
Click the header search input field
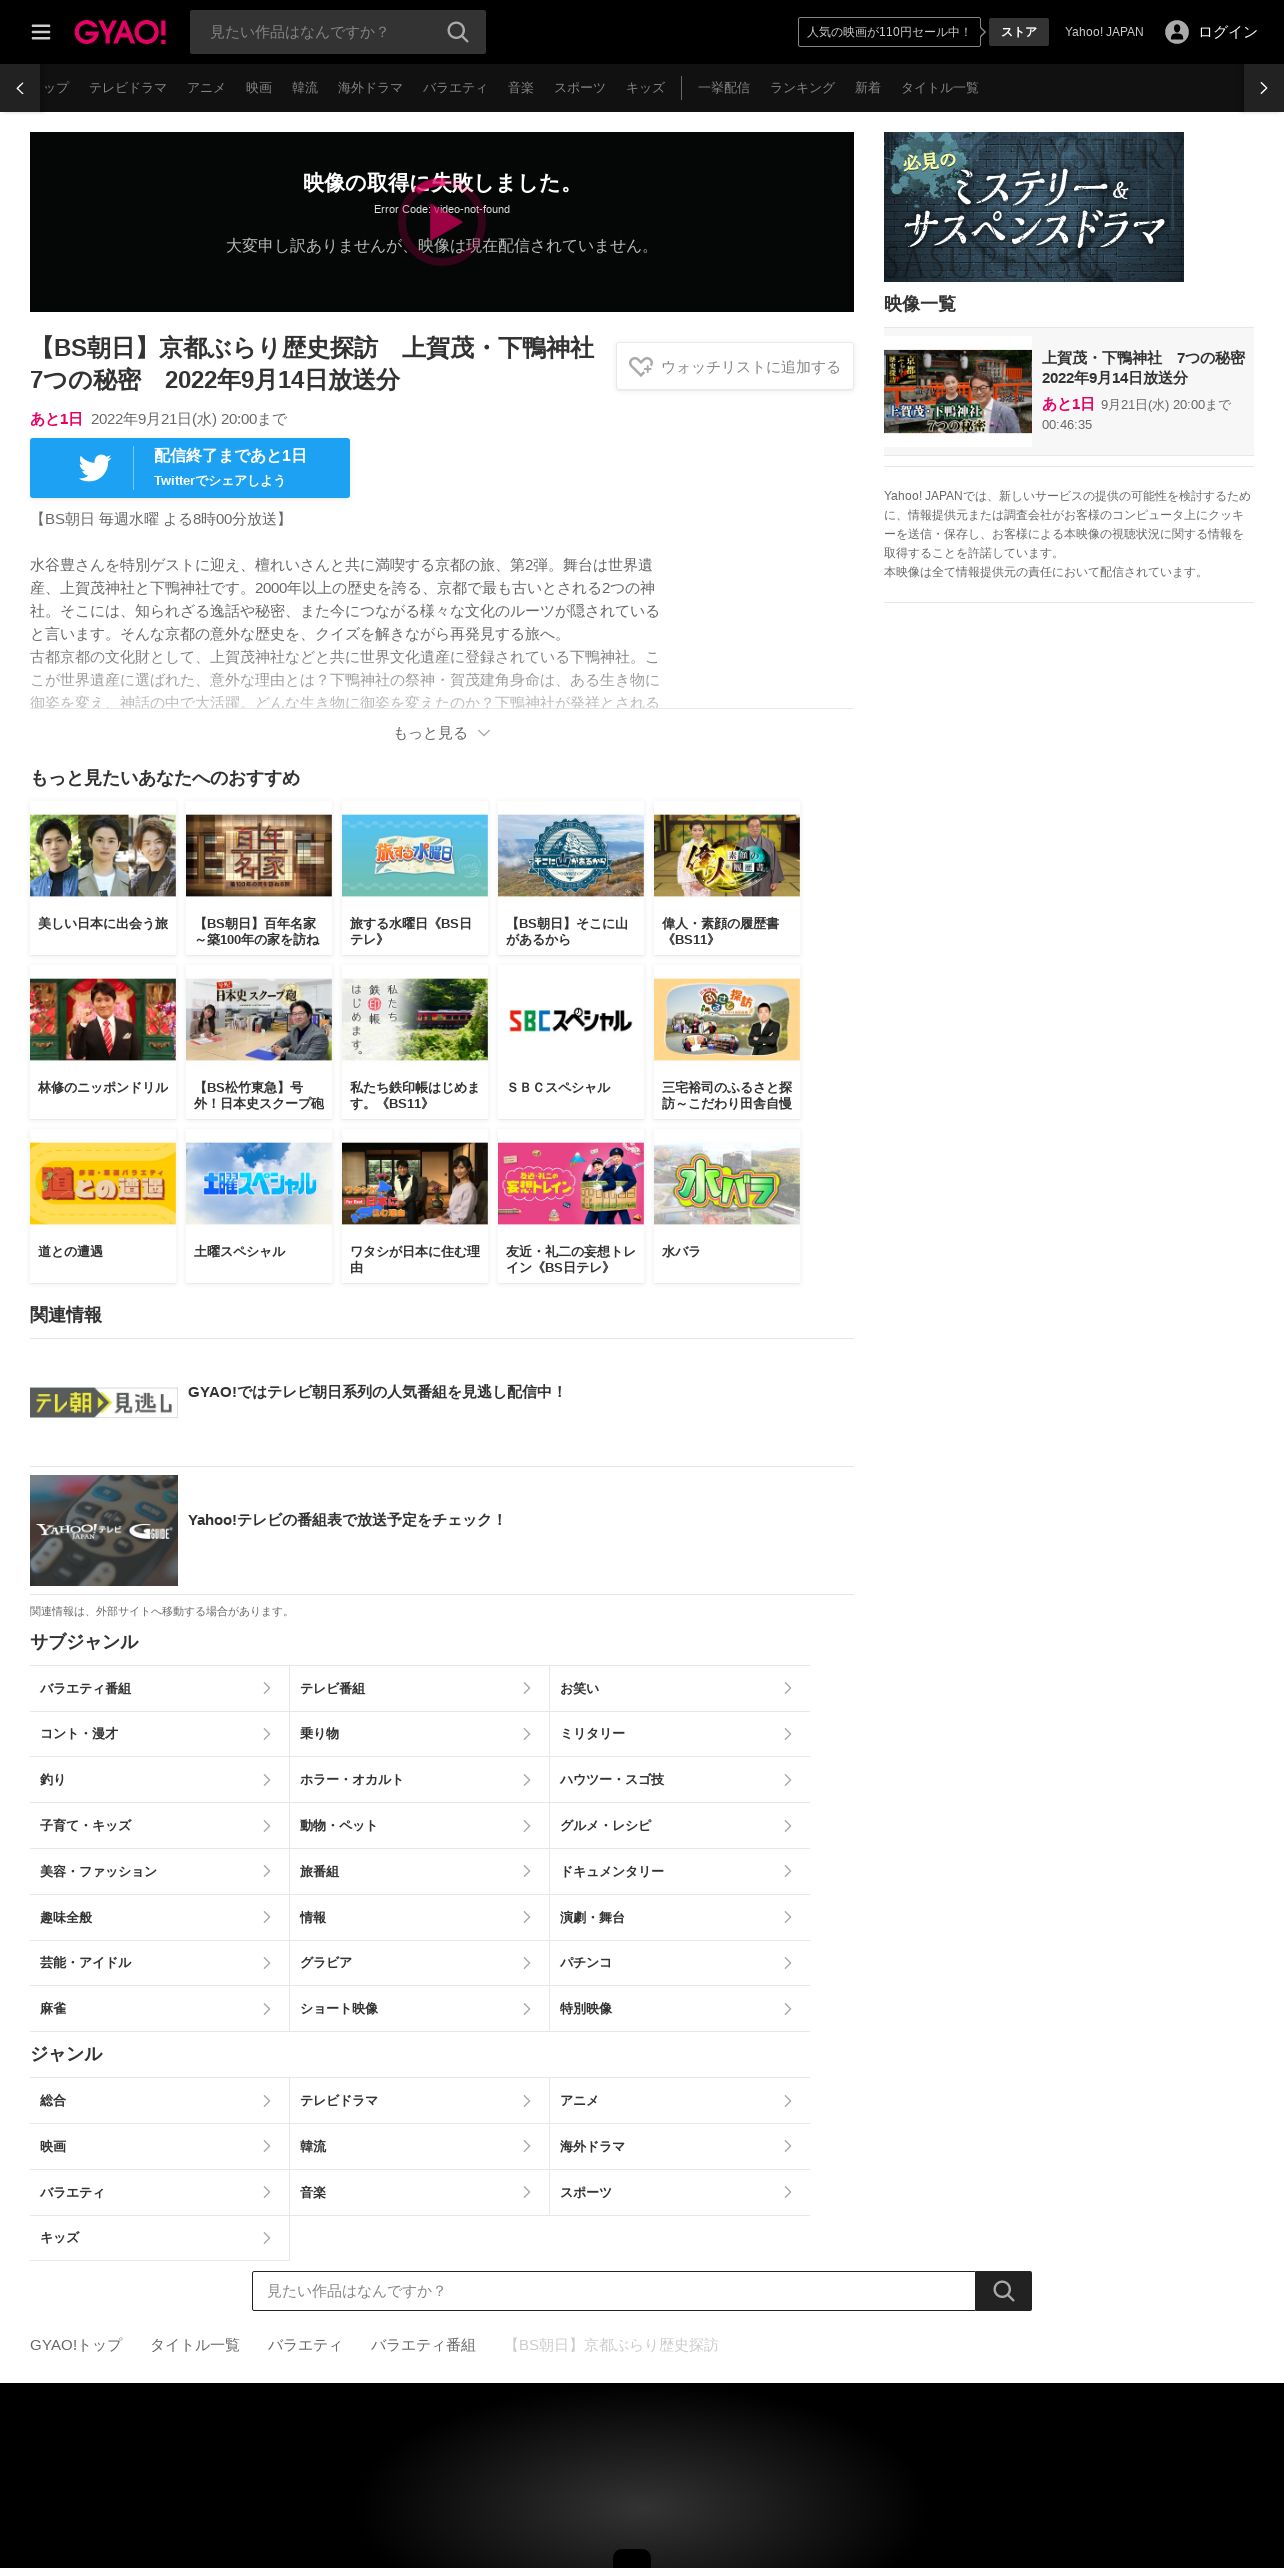(318, 32)
